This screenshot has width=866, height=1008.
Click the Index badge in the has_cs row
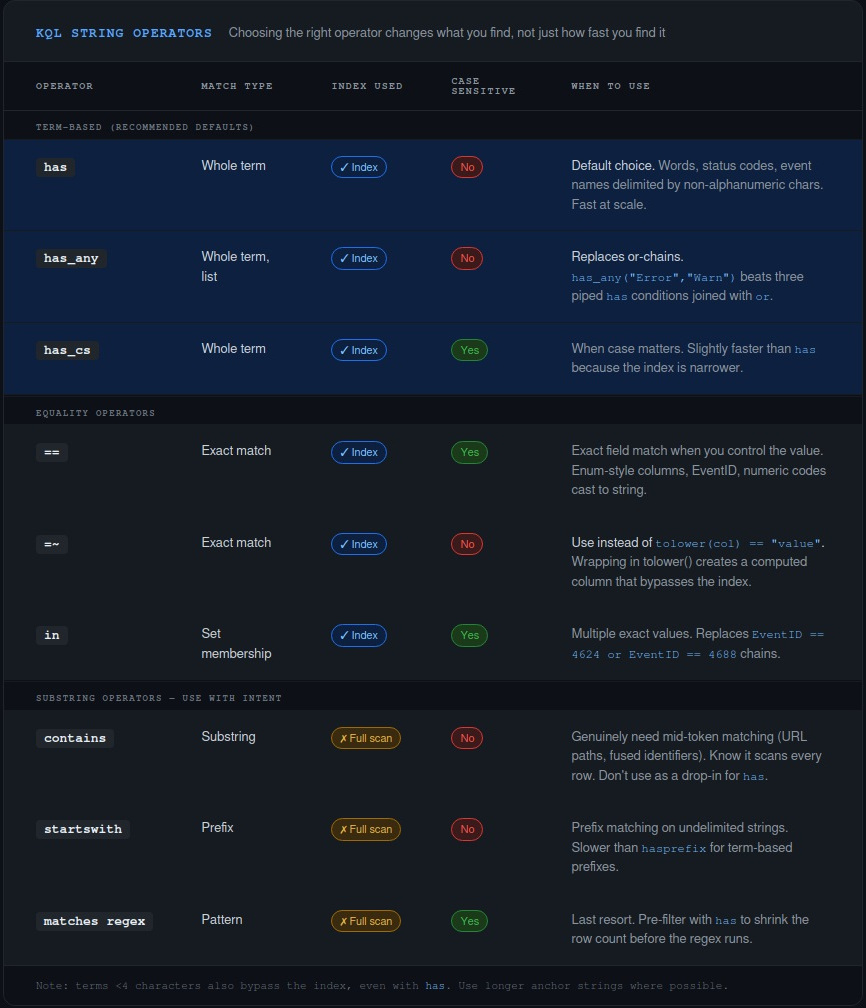[358, 350]
